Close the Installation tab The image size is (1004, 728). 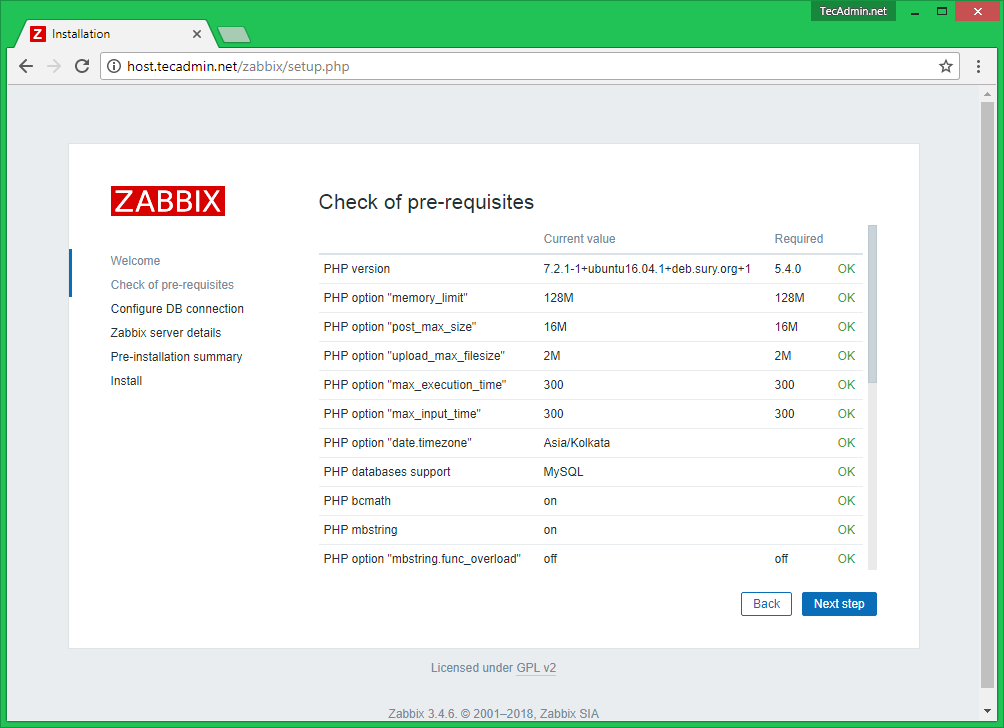[x=197, y=34]
